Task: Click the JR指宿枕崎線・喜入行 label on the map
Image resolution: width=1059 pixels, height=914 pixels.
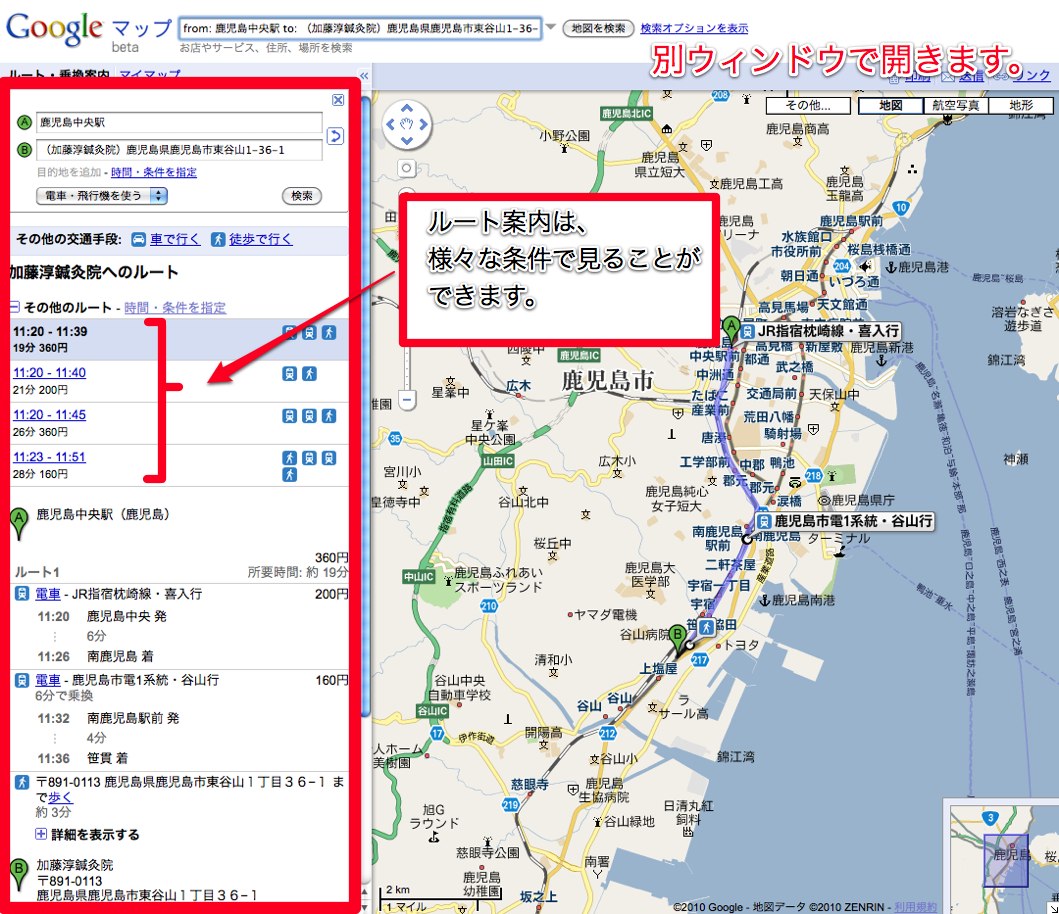Action: tap(821, 331)
